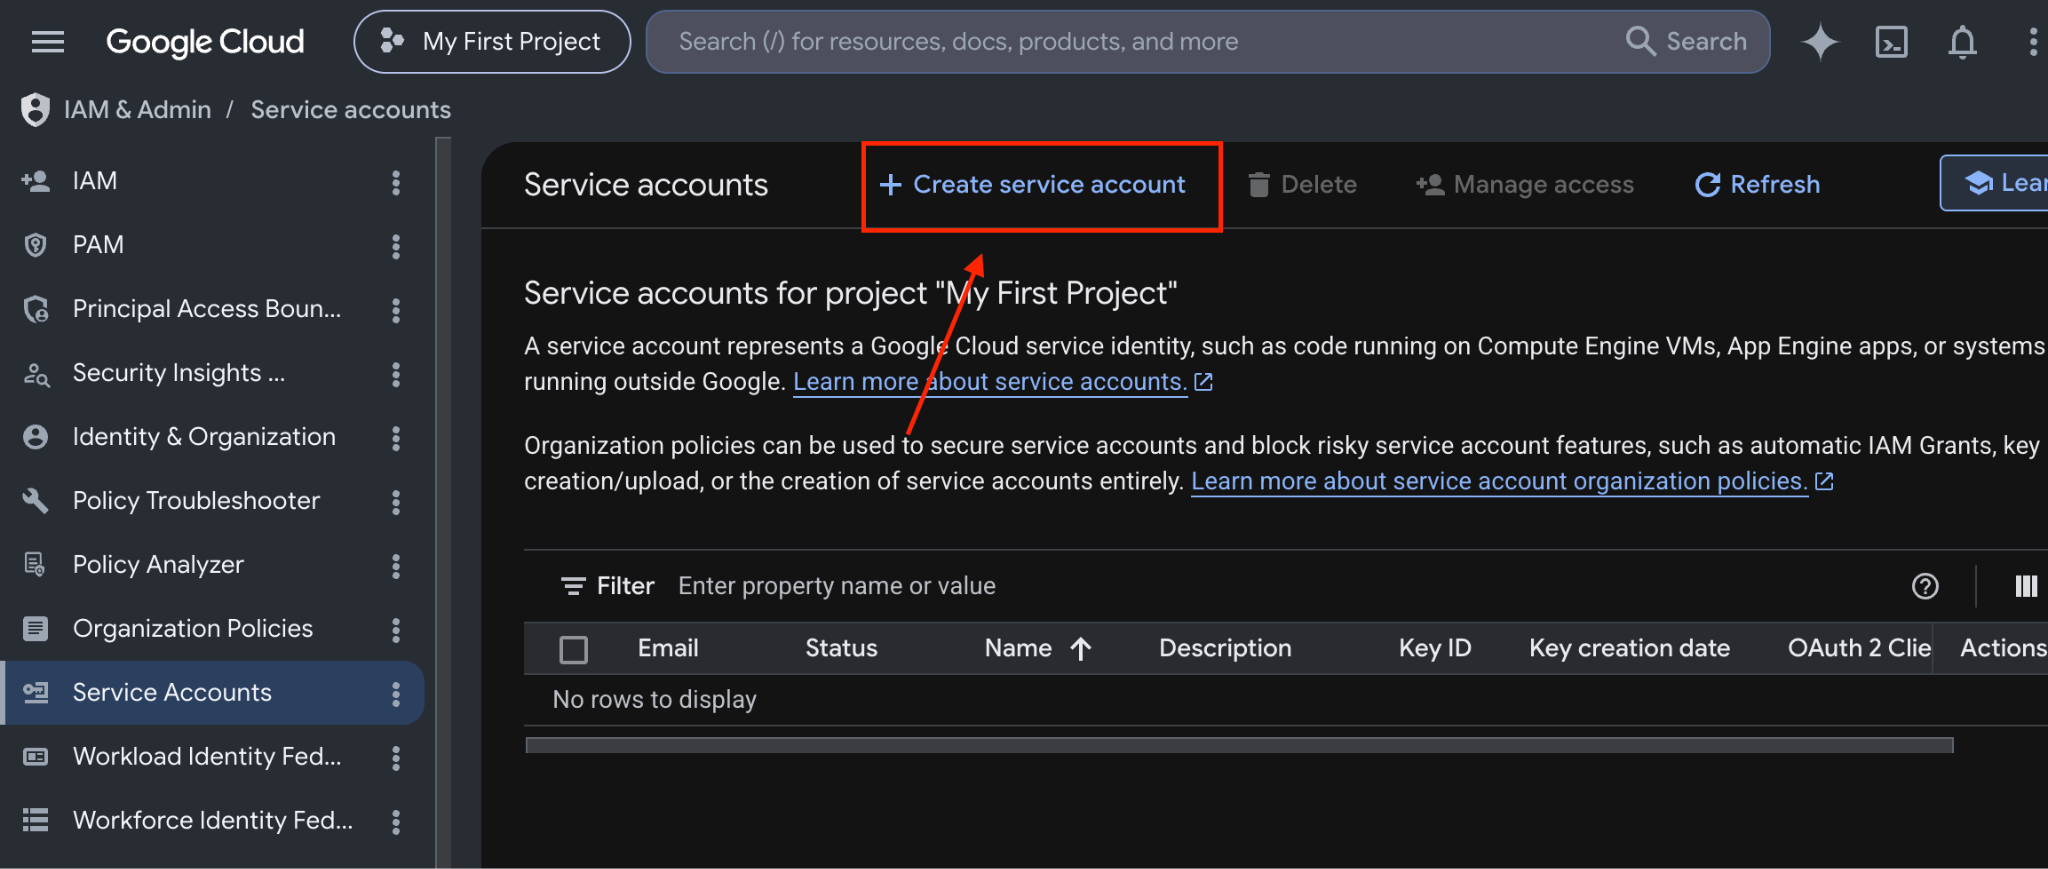The image size is (2048, 869).
Task: Sort by the Email column header
Action: (x=668, y=648)
